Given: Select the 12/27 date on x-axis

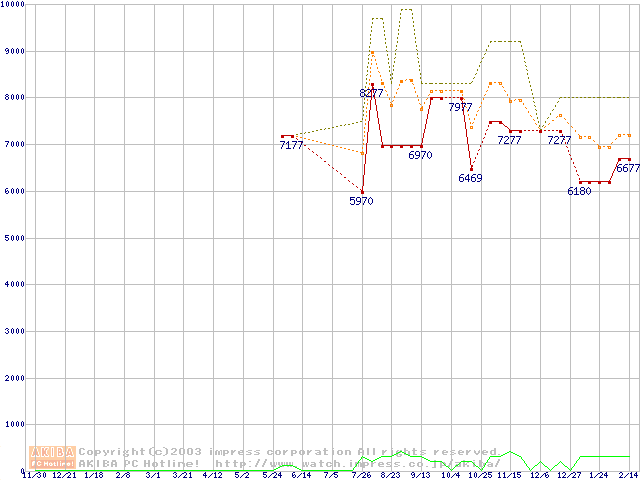Looking at the screenshot, I should click(x=569, y=475).
